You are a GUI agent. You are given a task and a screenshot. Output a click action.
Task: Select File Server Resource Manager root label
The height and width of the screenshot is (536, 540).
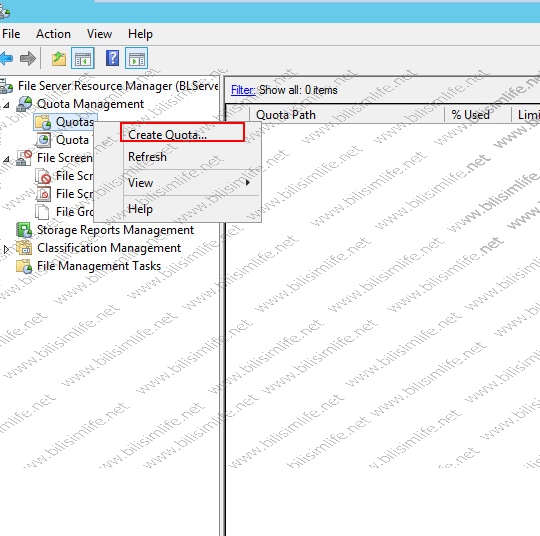(118, 86)
